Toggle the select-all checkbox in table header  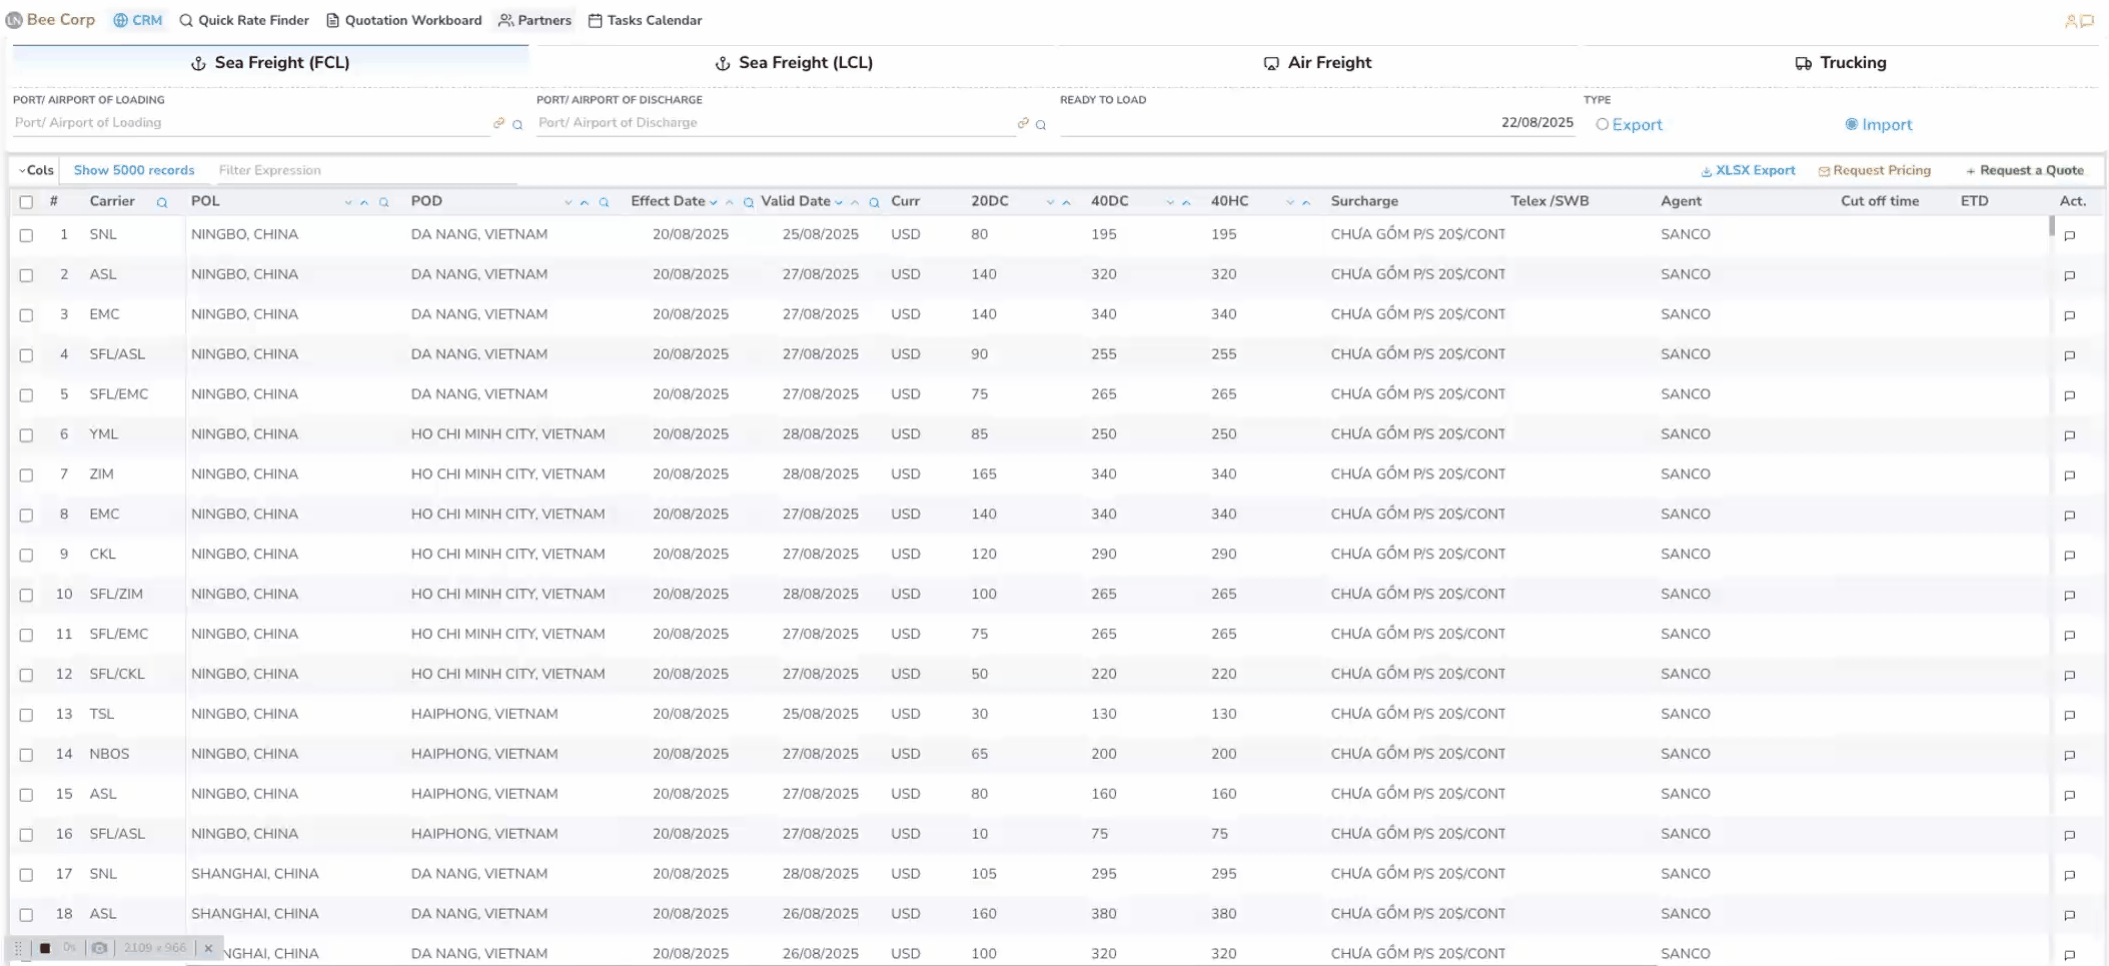pyautogui.click(x=26, y=202)
